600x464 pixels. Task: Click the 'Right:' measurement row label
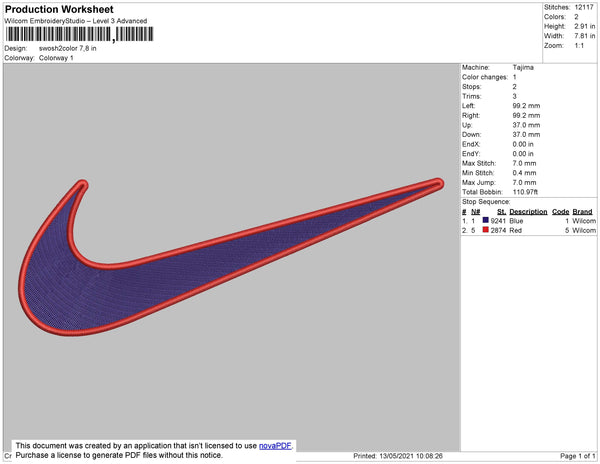tap(471, 115)
